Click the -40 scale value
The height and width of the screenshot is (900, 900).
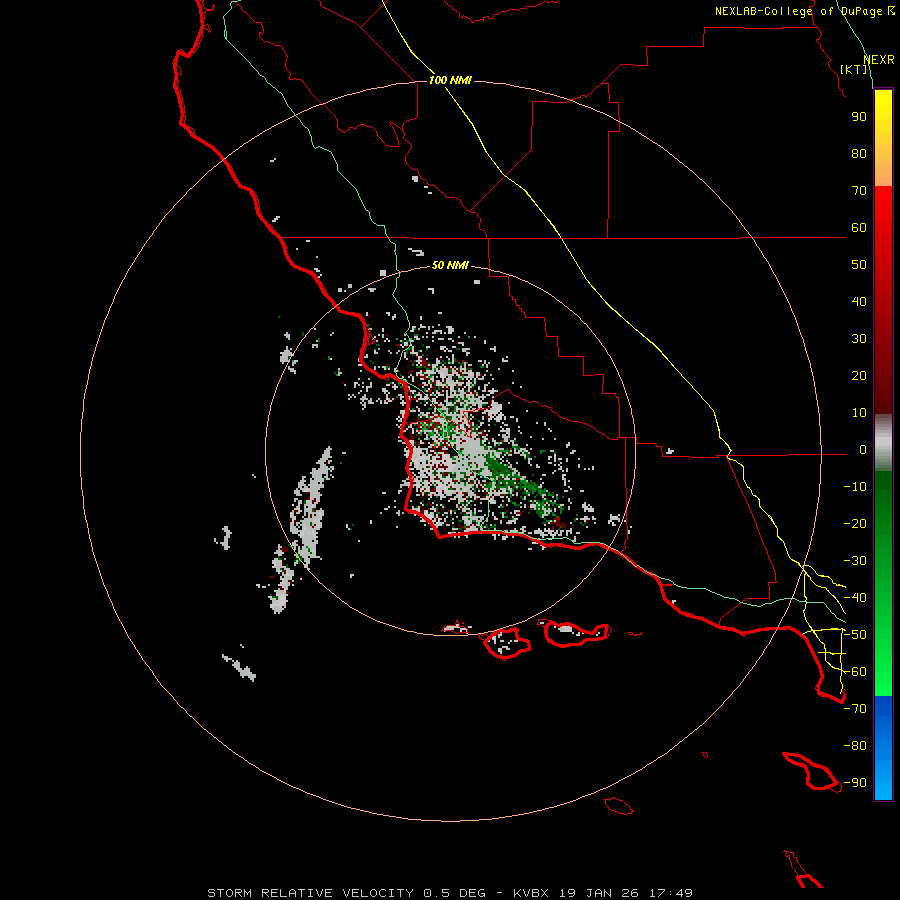855,598
